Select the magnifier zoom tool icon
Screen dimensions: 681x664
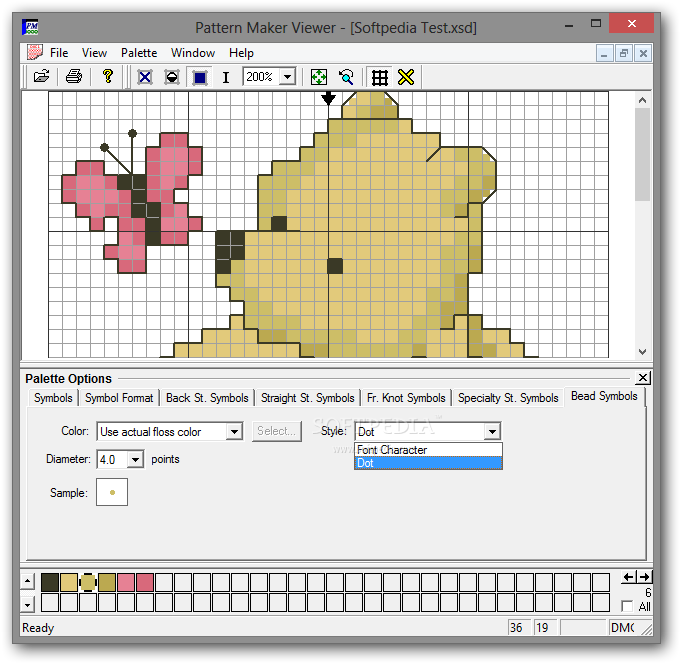click(346, 77)
